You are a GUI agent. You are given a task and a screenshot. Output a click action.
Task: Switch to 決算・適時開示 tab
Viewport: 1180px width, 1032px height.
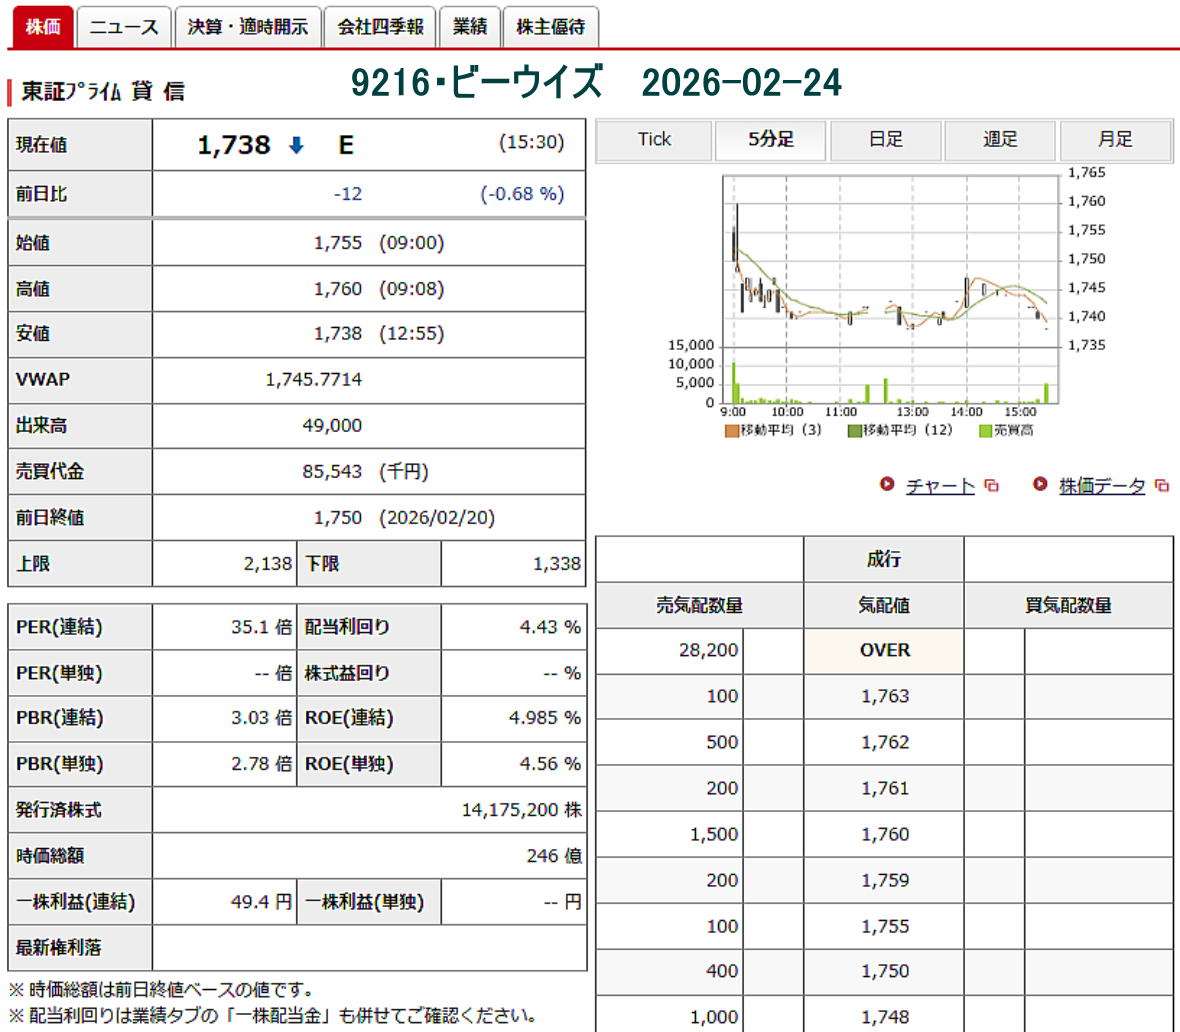(x=248, y=27)
